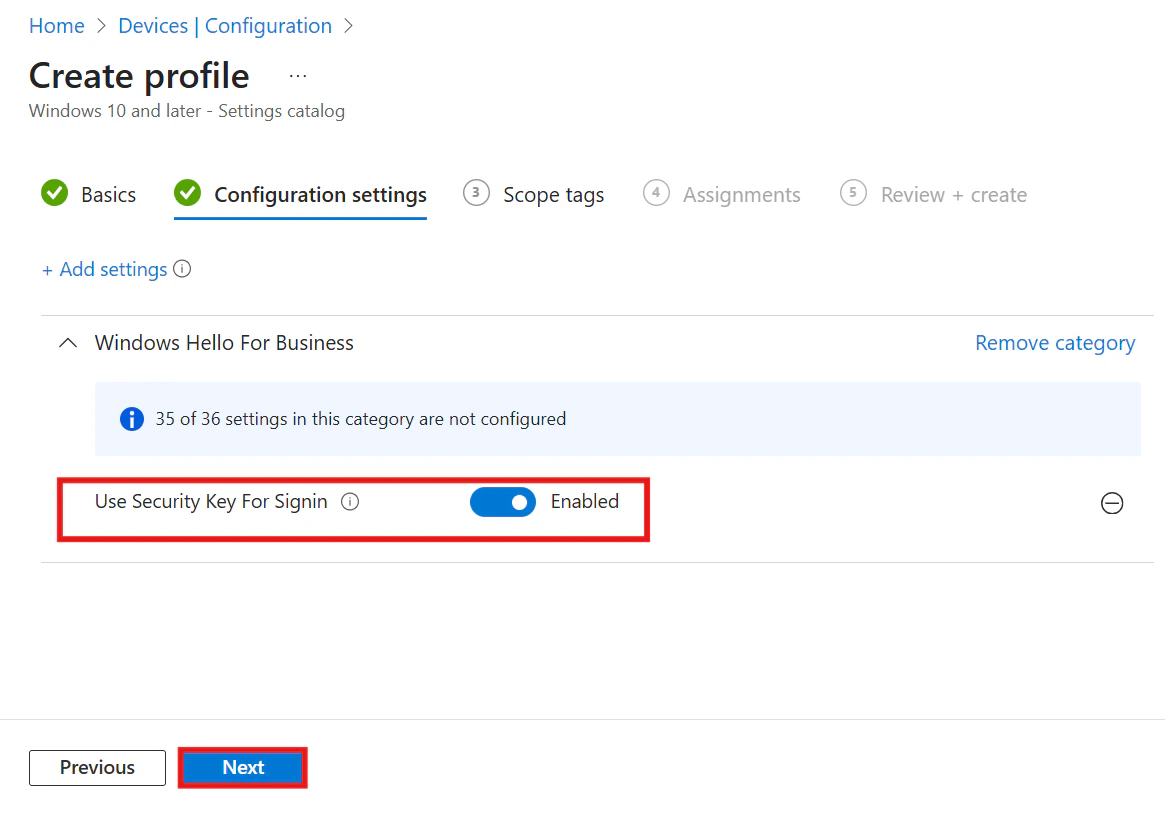Click the step 5 circle icon

(853, 193)
